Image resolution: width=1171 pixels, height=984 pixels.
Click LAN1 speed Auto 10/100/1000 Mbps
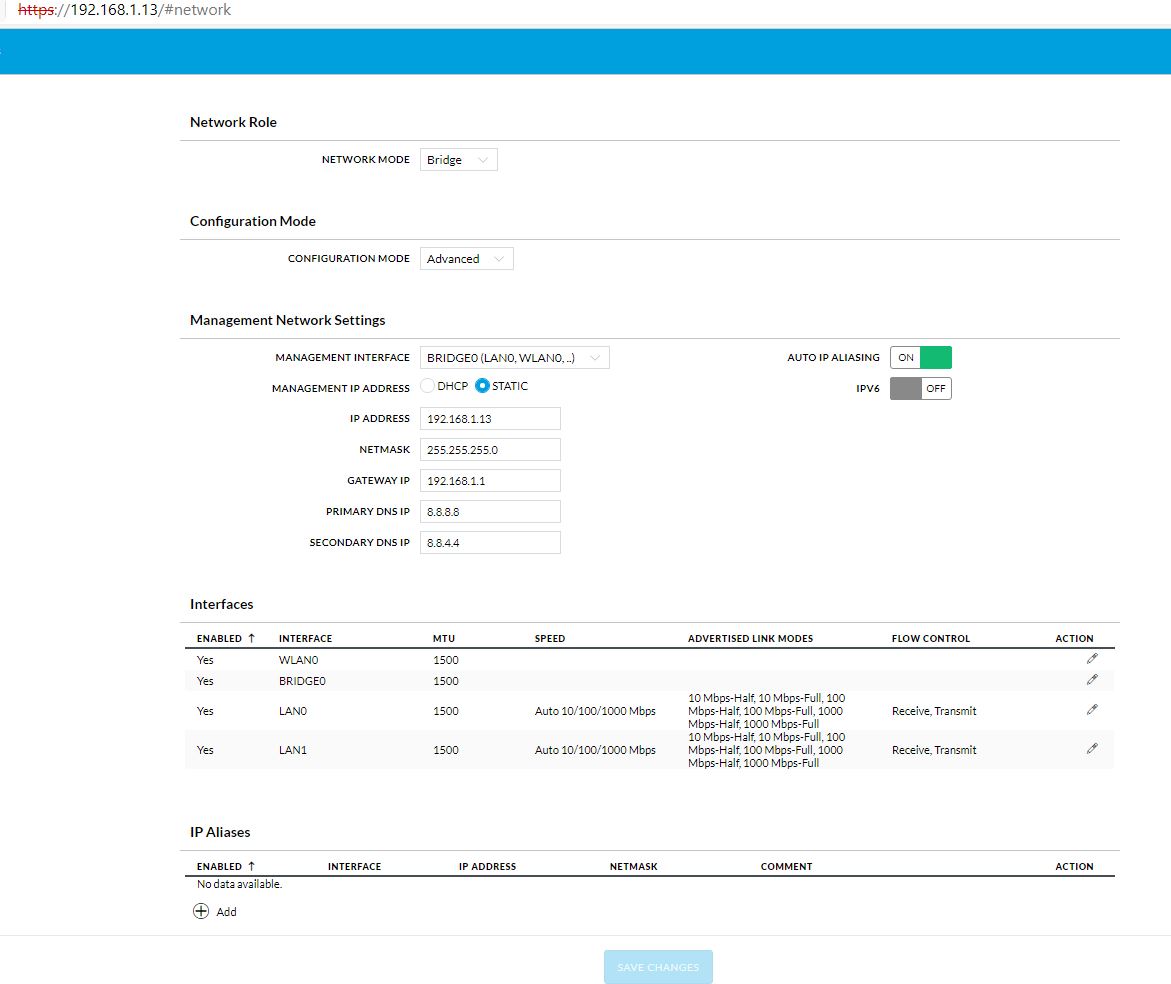point(595,750)
